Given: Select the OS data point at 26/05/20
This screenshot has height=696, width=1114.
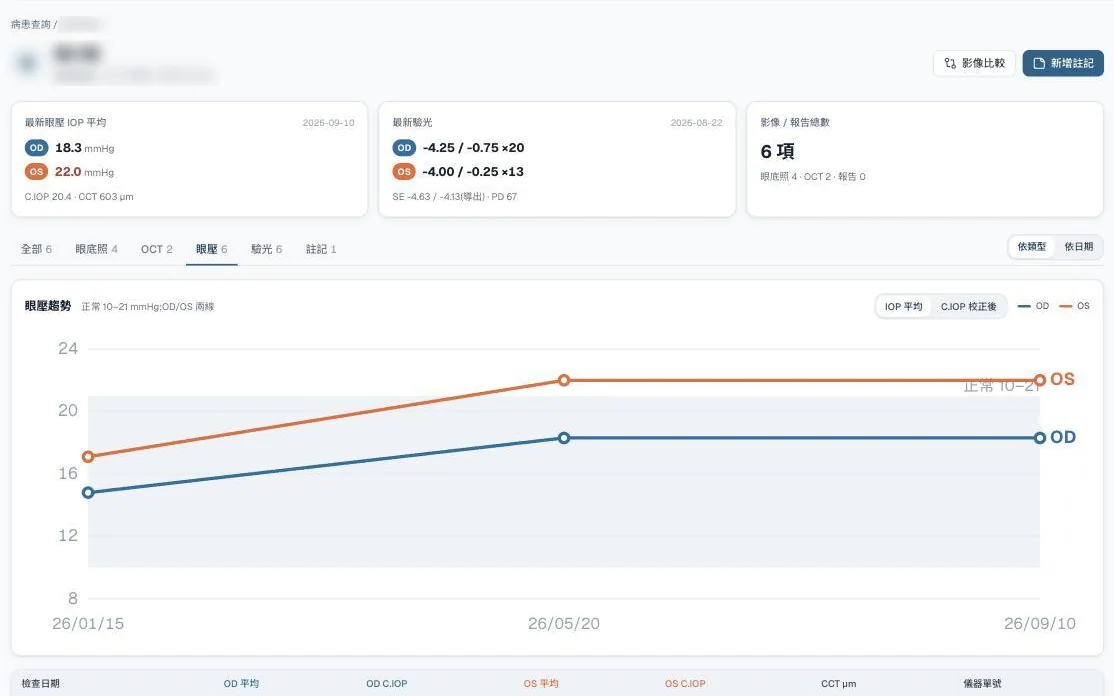Looking at the screenshot, I should point(564,381).
